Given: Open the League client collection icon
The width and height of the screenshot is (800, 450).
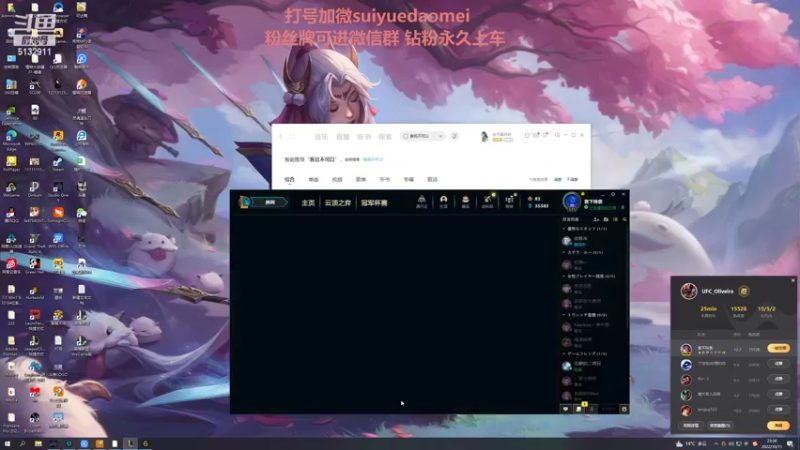Looking at the screenshot, I should coord(465,201).
